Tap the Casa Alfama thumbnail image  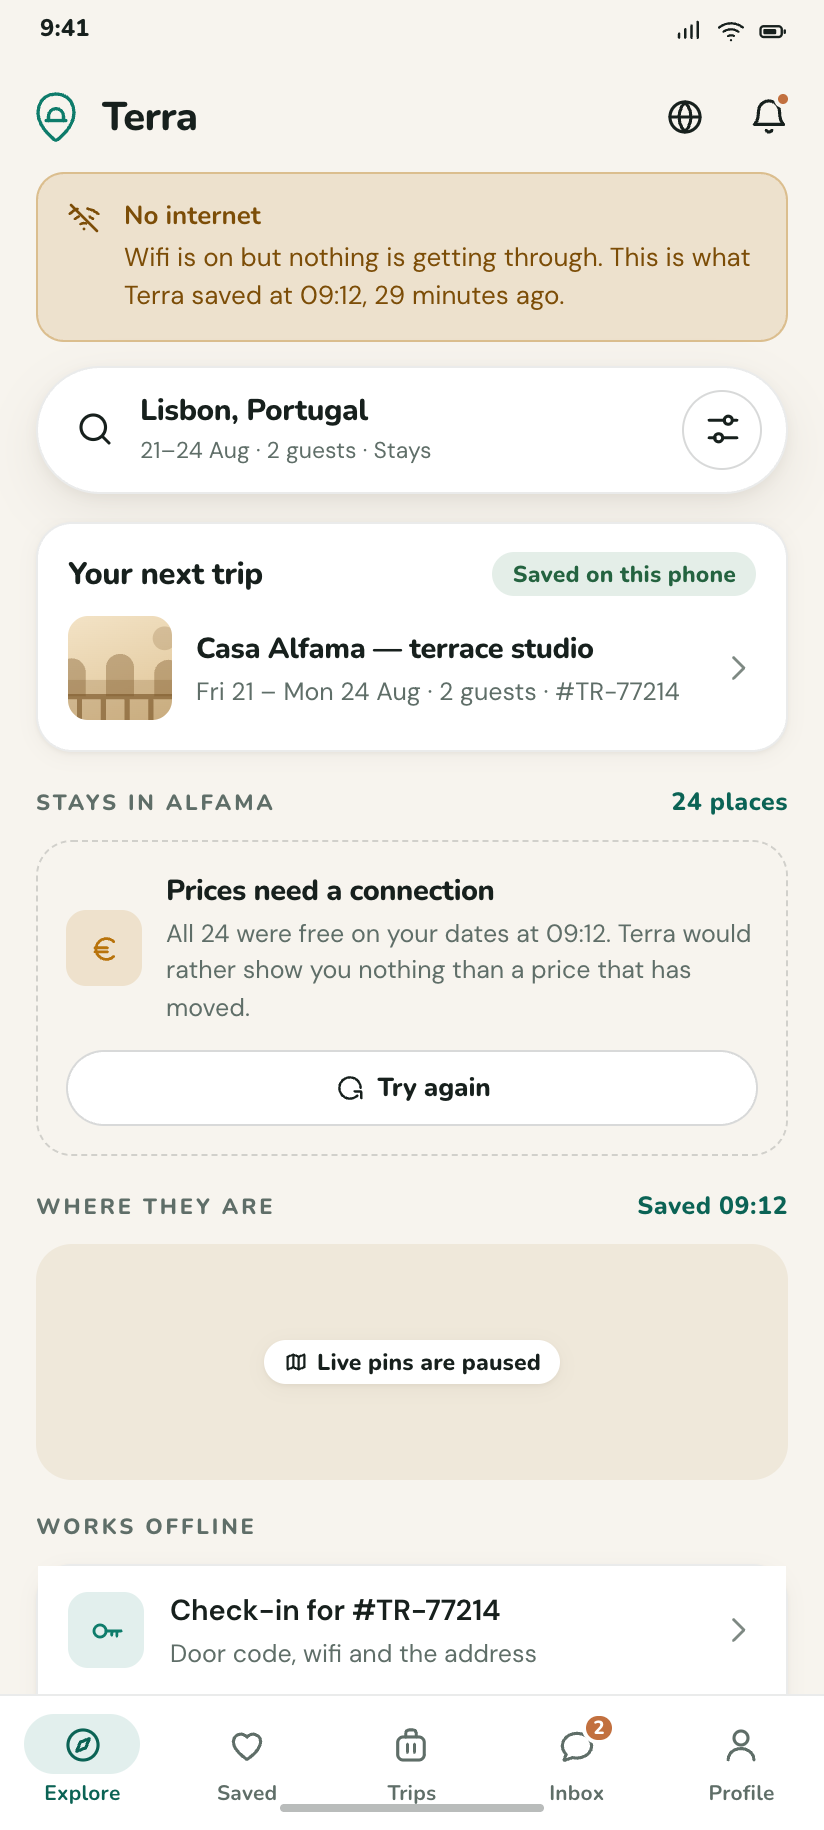[x=120, y=668]
